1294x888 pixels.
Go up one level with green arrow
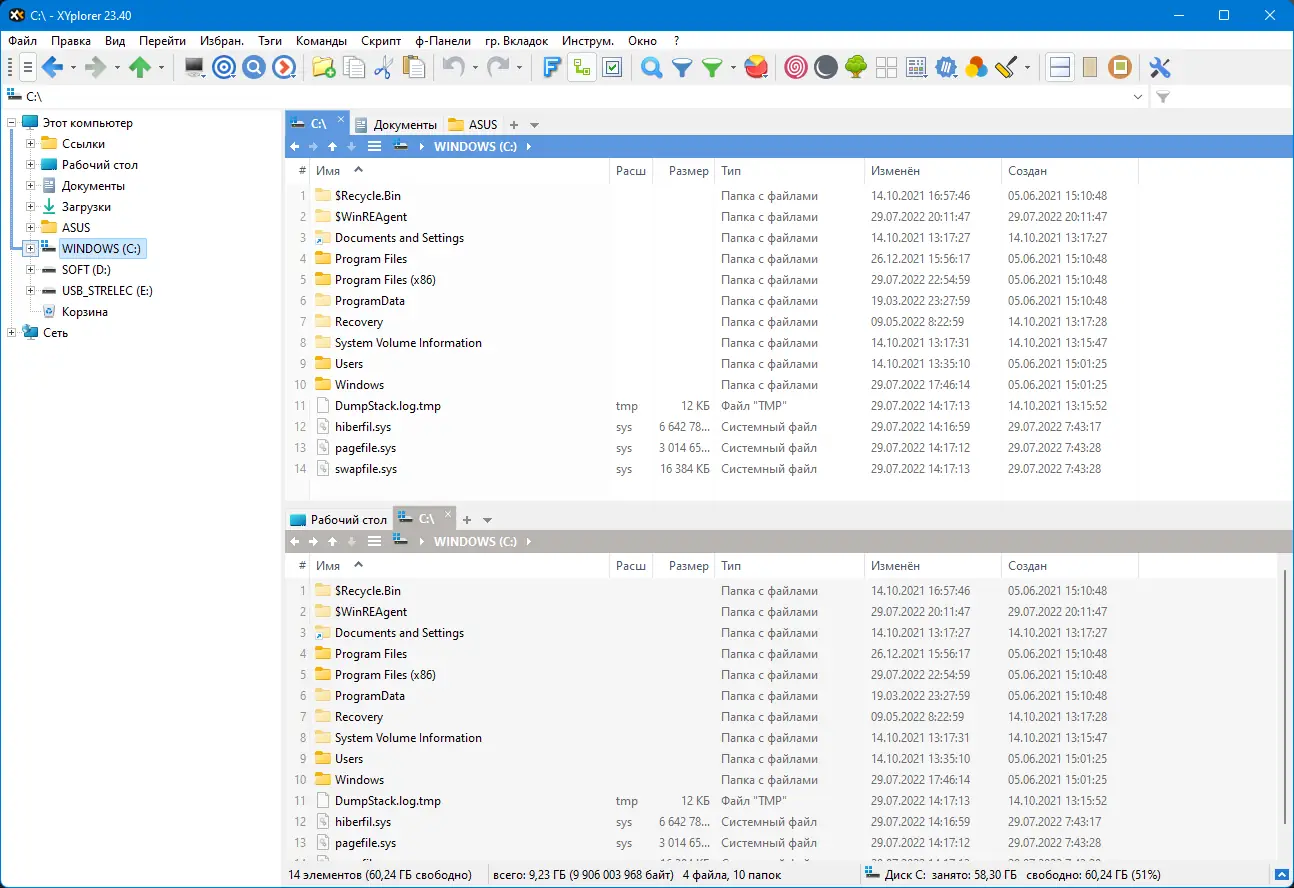[140, 68]
